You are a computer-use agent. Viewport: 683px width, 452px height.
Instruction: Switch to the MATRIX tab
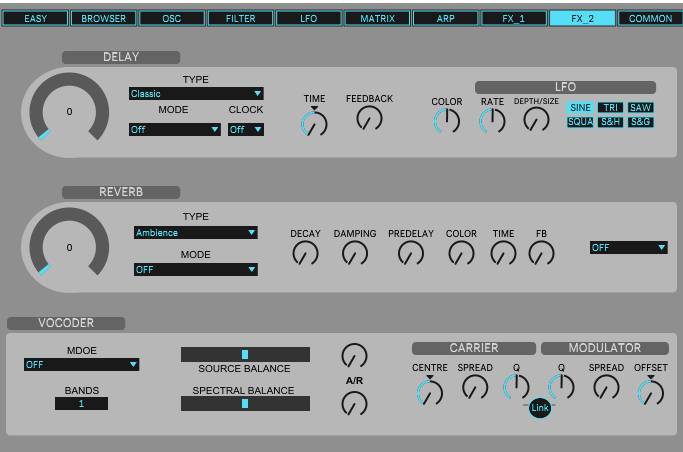pos(377,19)
